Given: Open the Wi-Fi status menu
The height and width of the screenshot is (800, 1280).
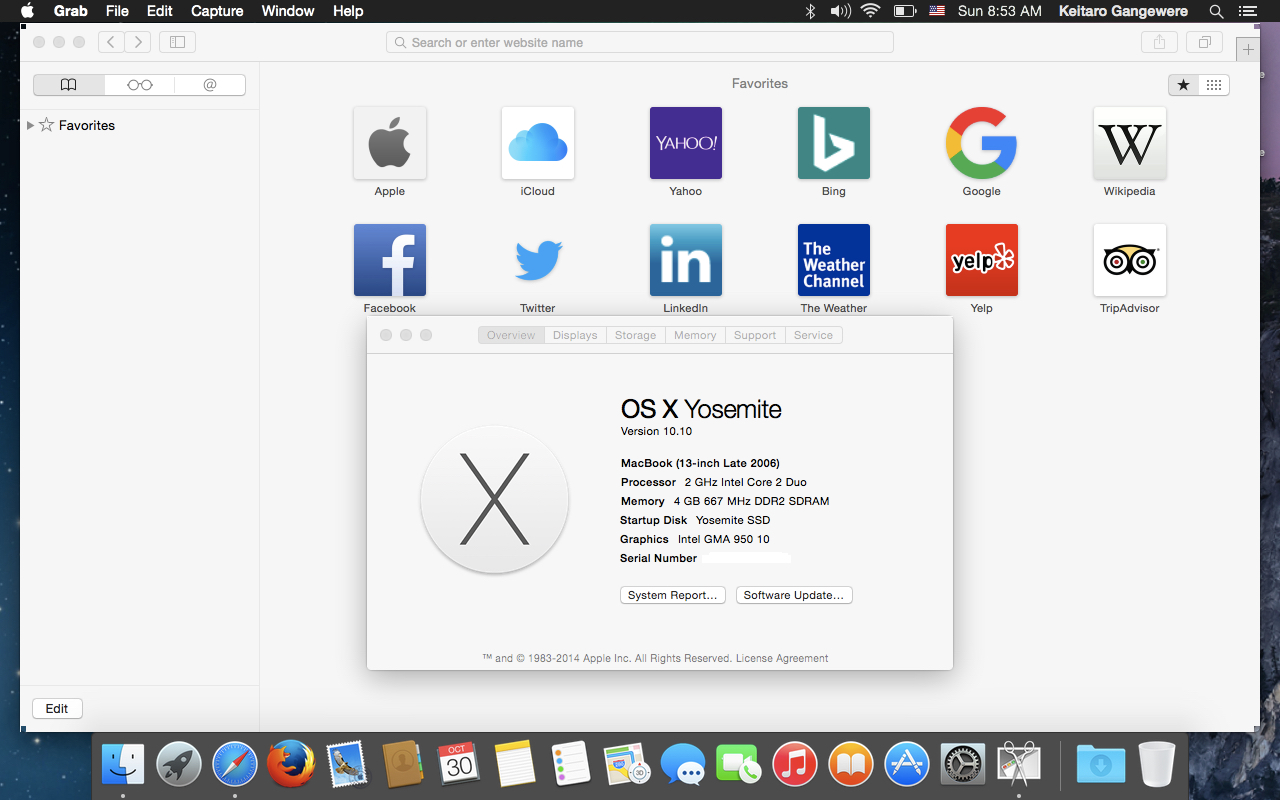Looking at the screenshot, I should 870,11.
